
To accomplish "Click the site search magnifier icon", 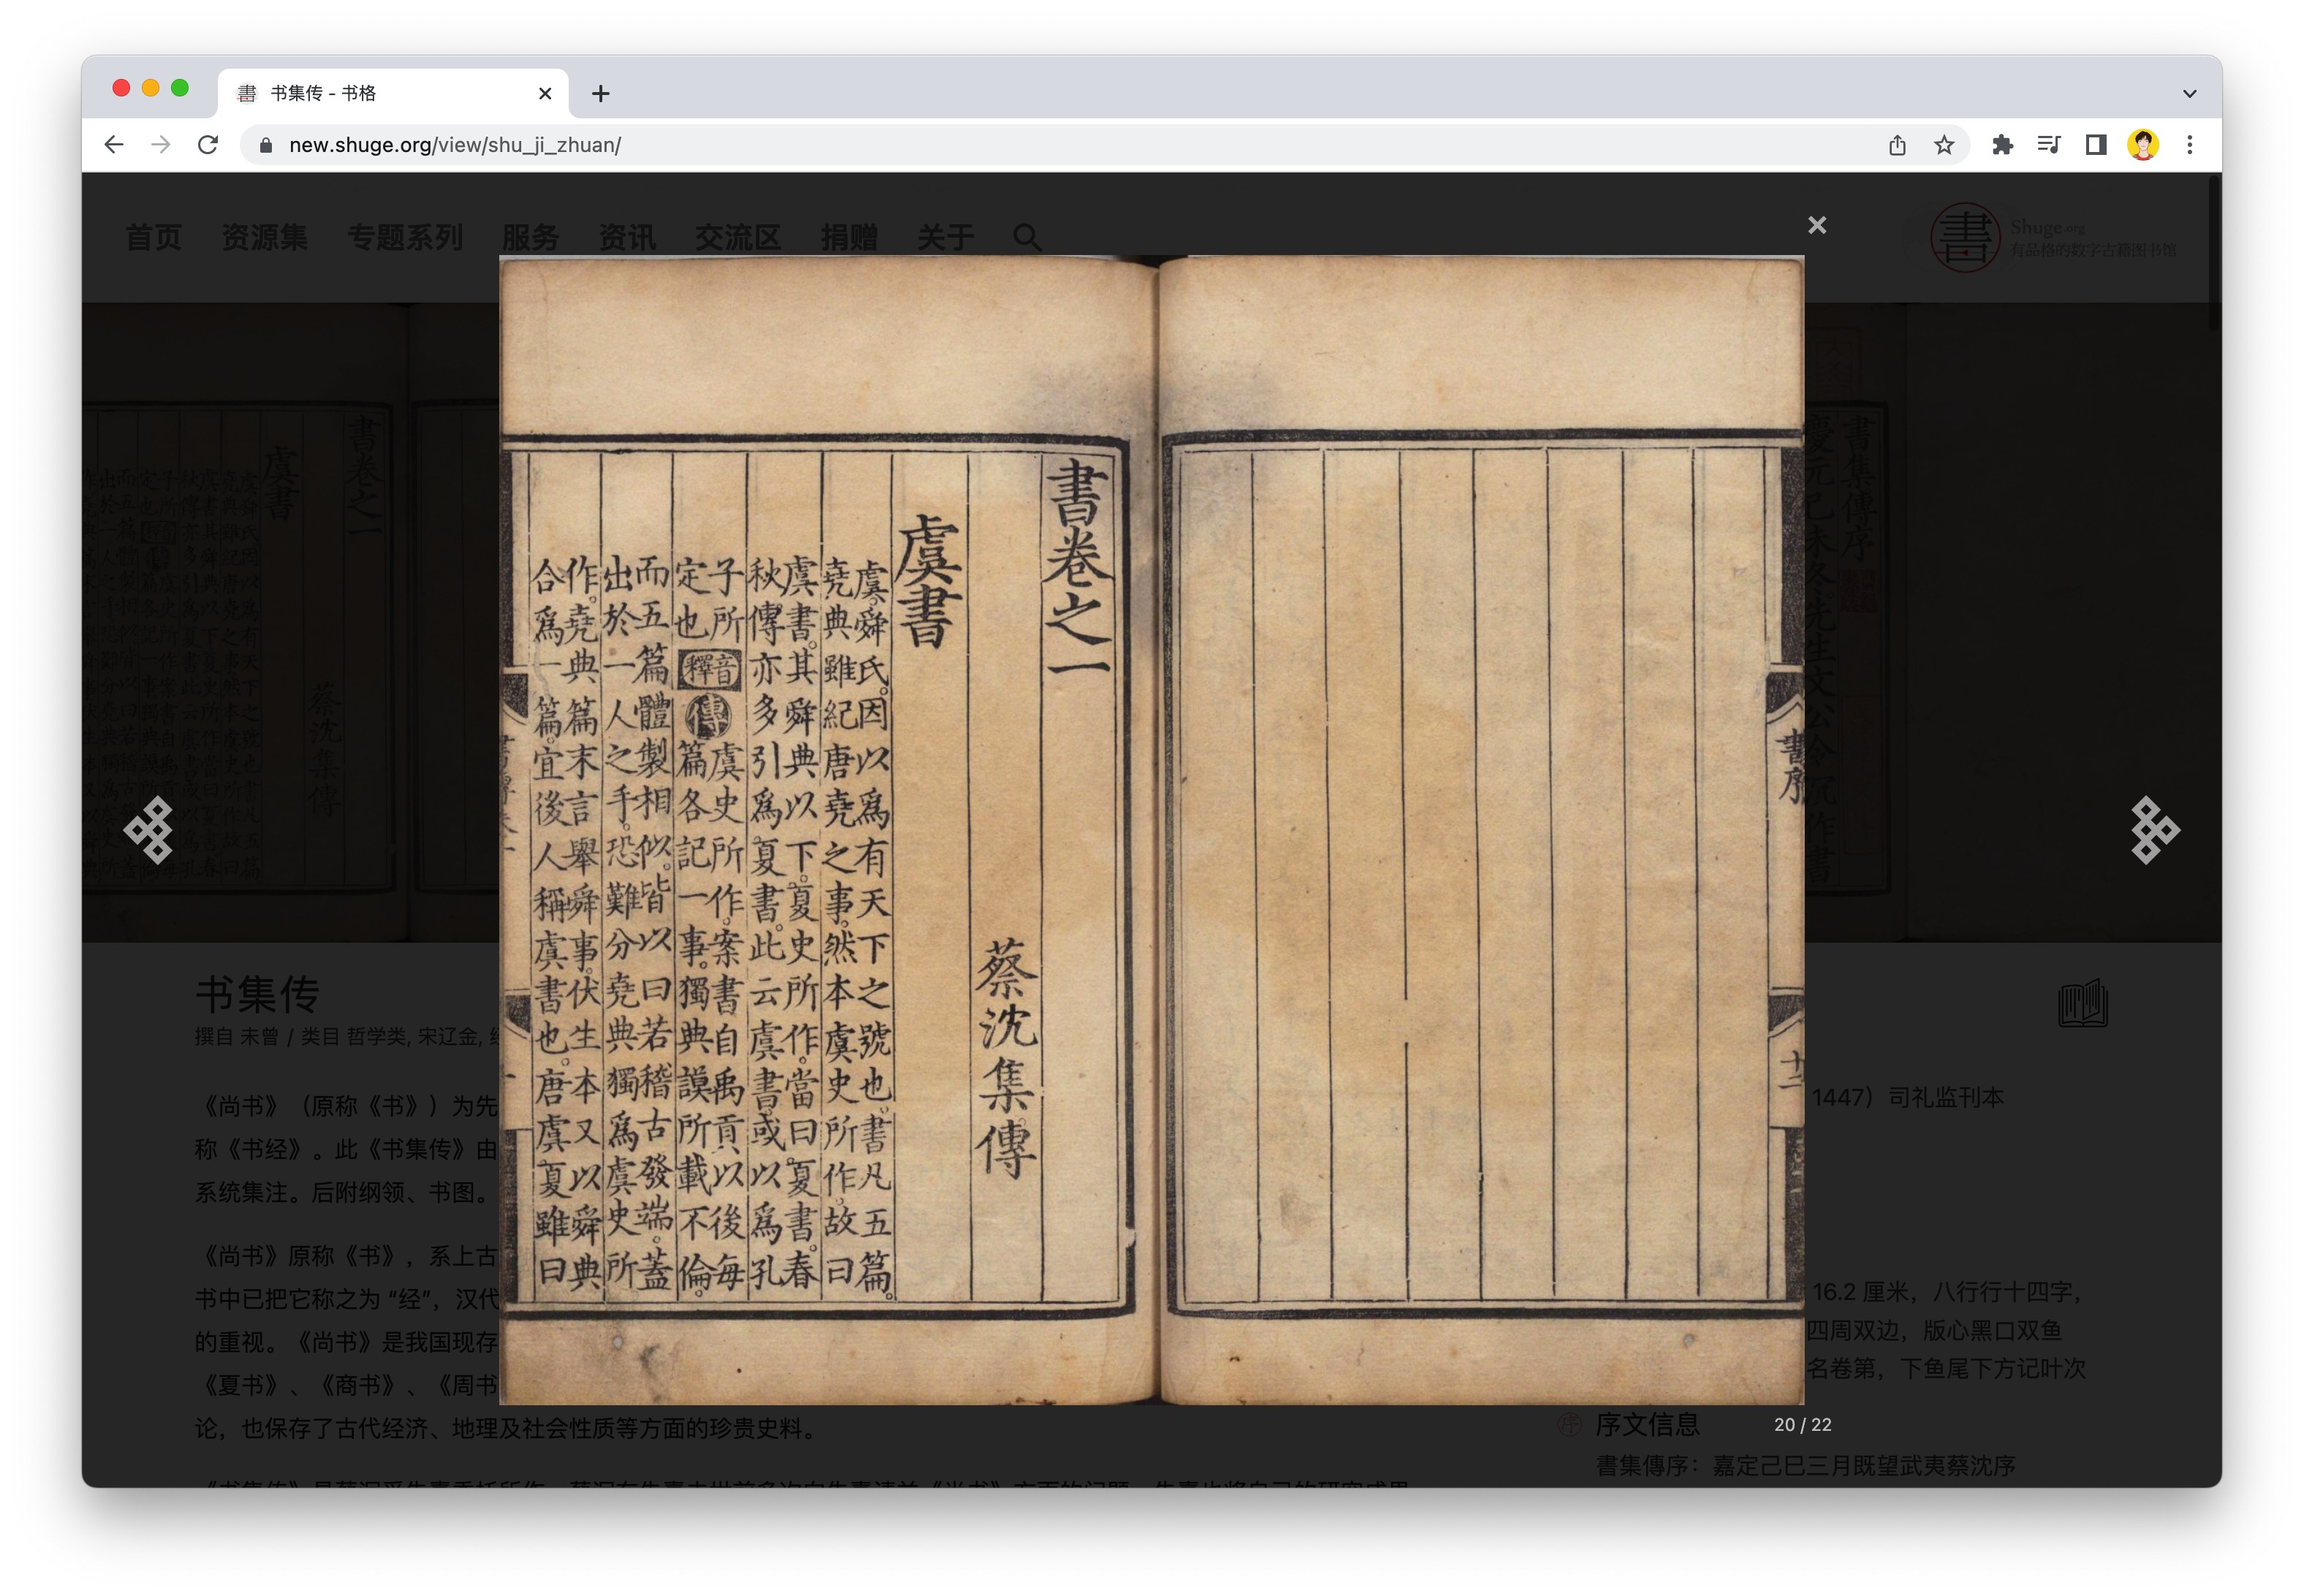I will 1027,238.
